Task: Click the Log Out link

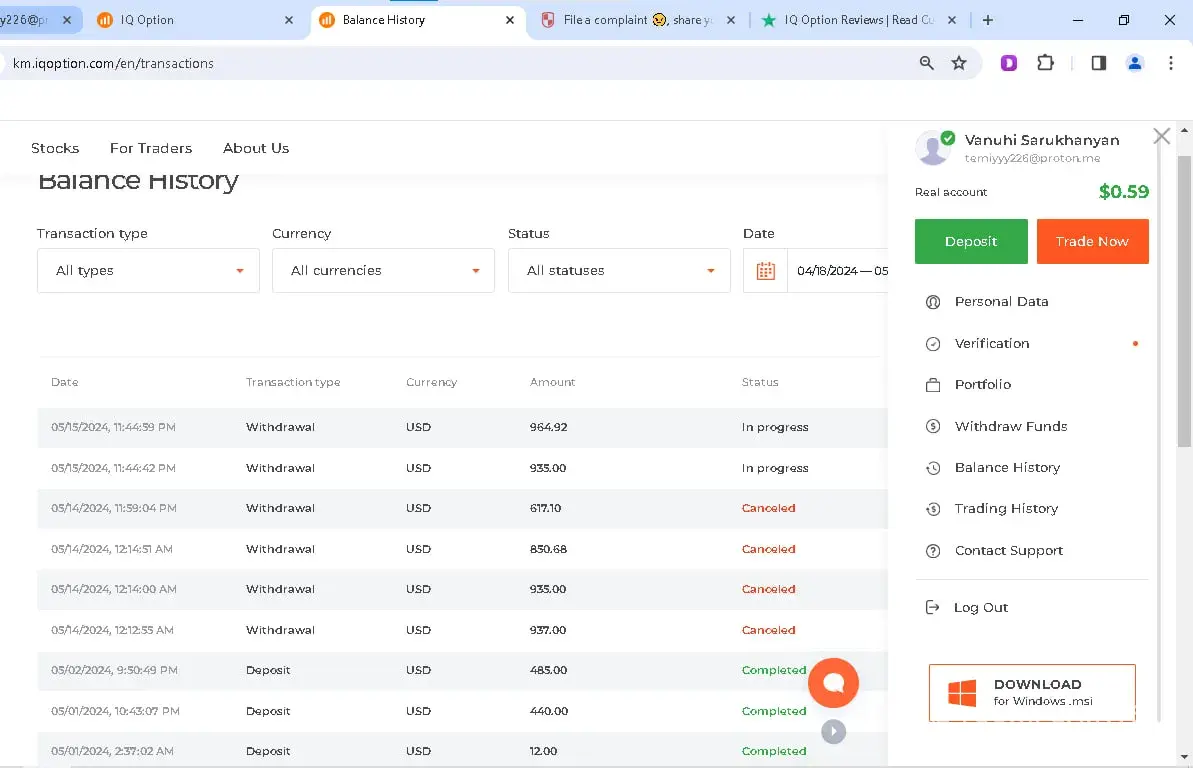Action: (x=979, y=608)
